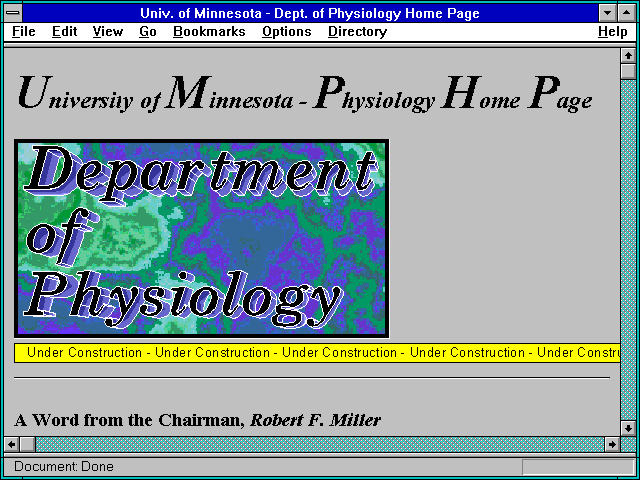Open the Help menu
Image resolution: width=640 pixels, height=480 pixels.
click(x=613, y=32)
